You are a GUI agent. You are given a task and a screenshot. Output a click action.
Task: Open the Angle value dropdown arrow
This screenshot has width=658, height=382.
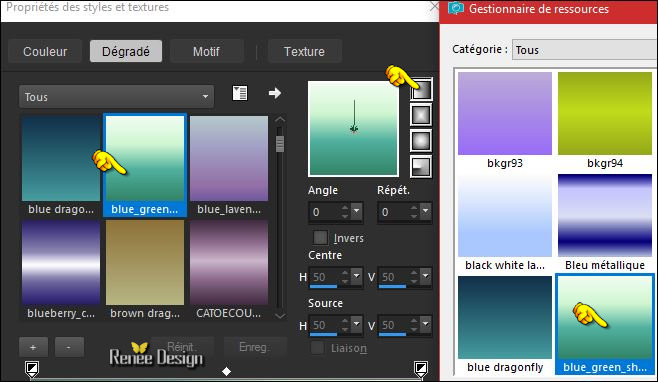(356, 211)
